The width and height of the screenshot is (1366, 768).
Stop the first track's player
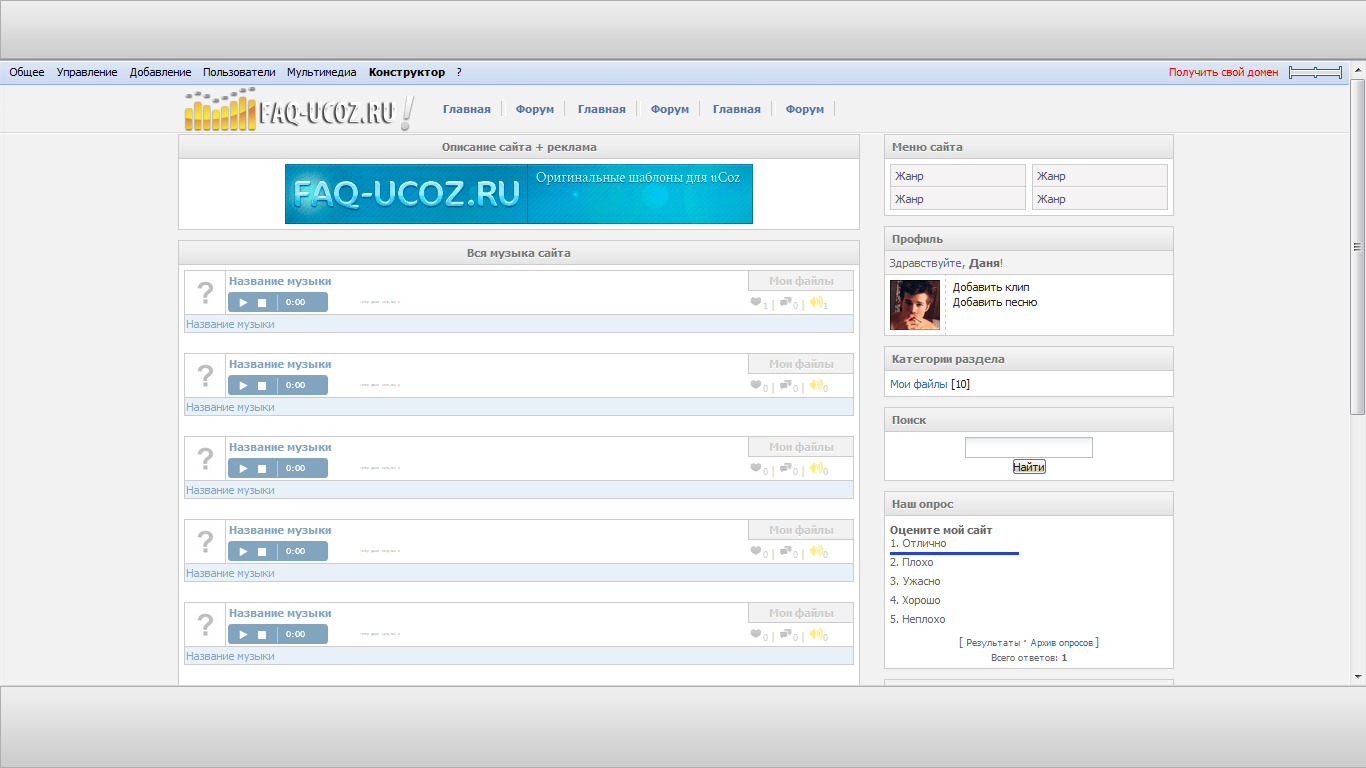coord(262,302)
